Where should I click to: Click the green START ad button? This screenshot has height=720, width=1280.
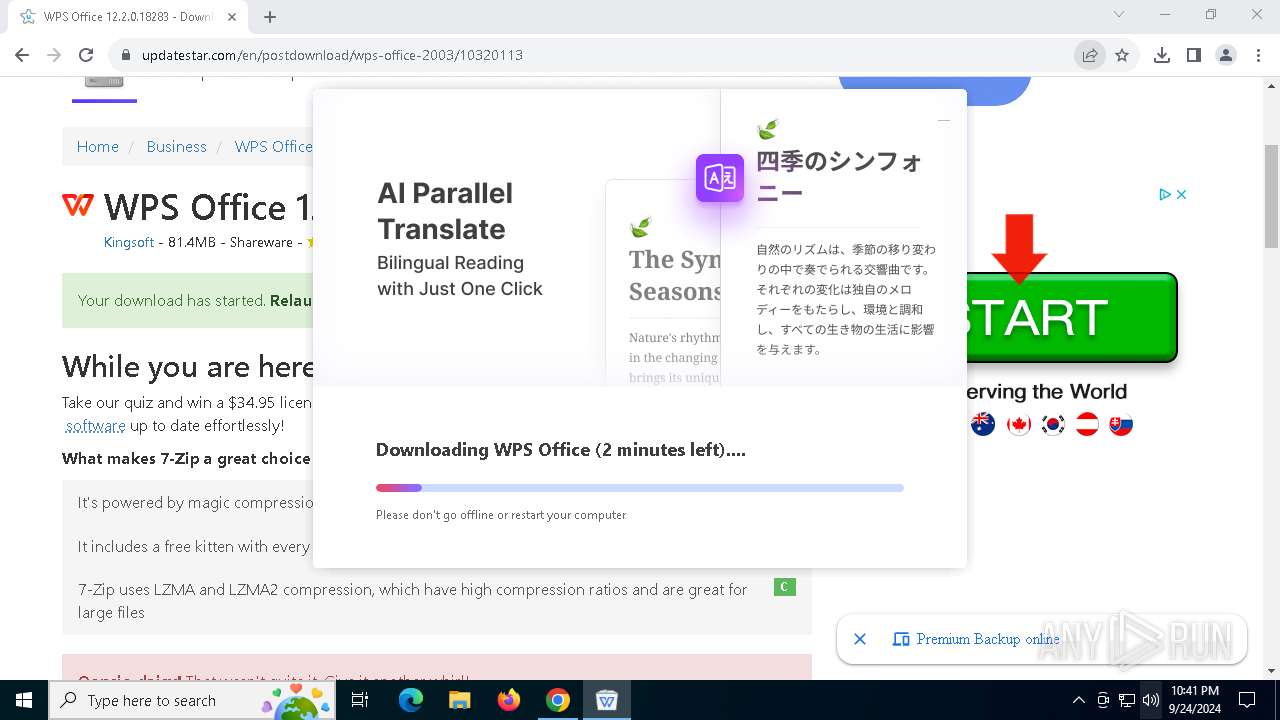click(x=1072, y=317)
